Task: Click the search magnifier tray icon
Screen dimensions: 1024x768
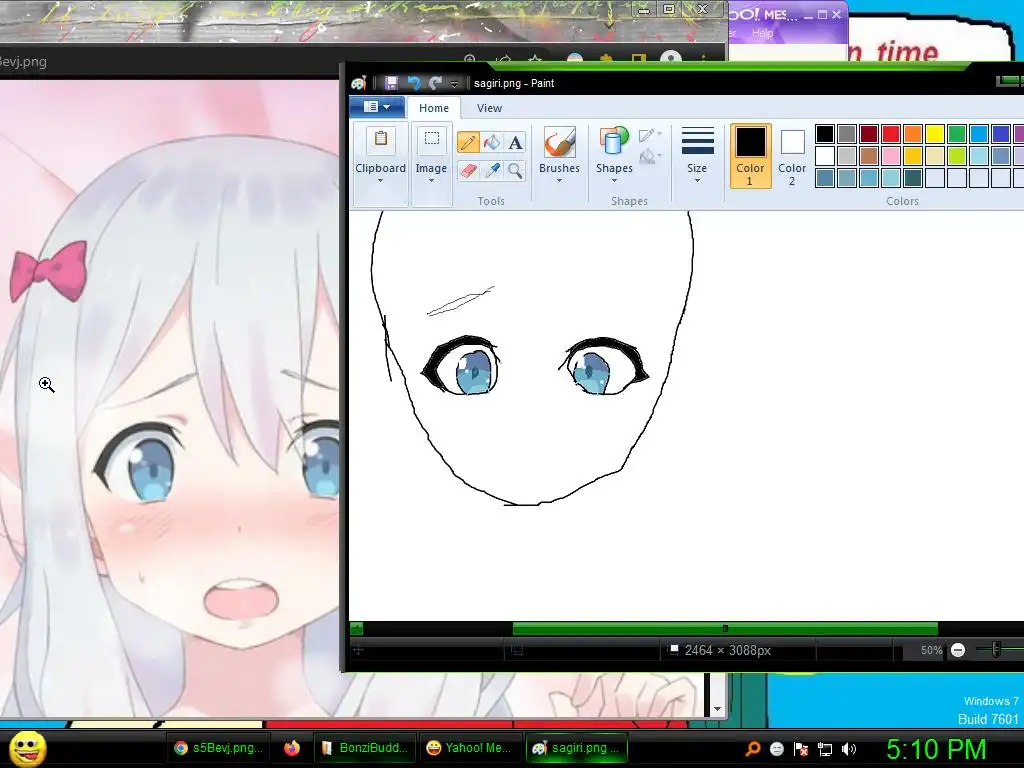Action: (752, 749)
